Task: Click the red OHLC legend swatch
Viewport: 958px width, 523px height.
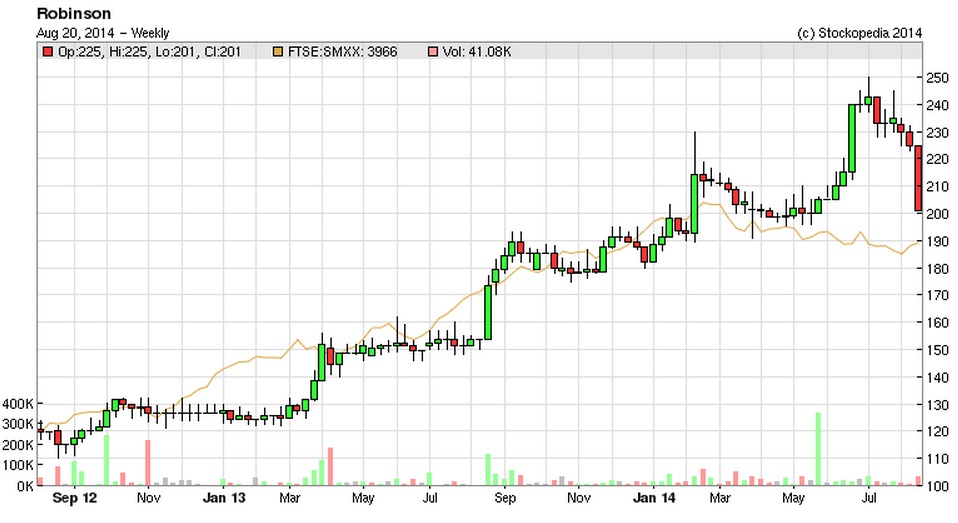Action: pyautogui.click(x=48, y=52)
